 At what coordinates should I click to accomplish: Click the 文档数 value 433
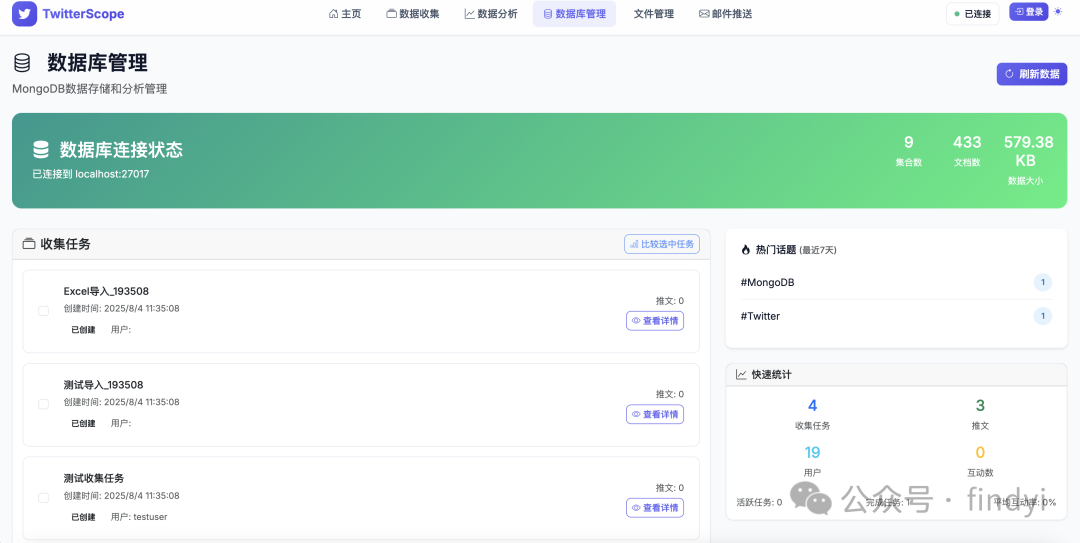967,143
